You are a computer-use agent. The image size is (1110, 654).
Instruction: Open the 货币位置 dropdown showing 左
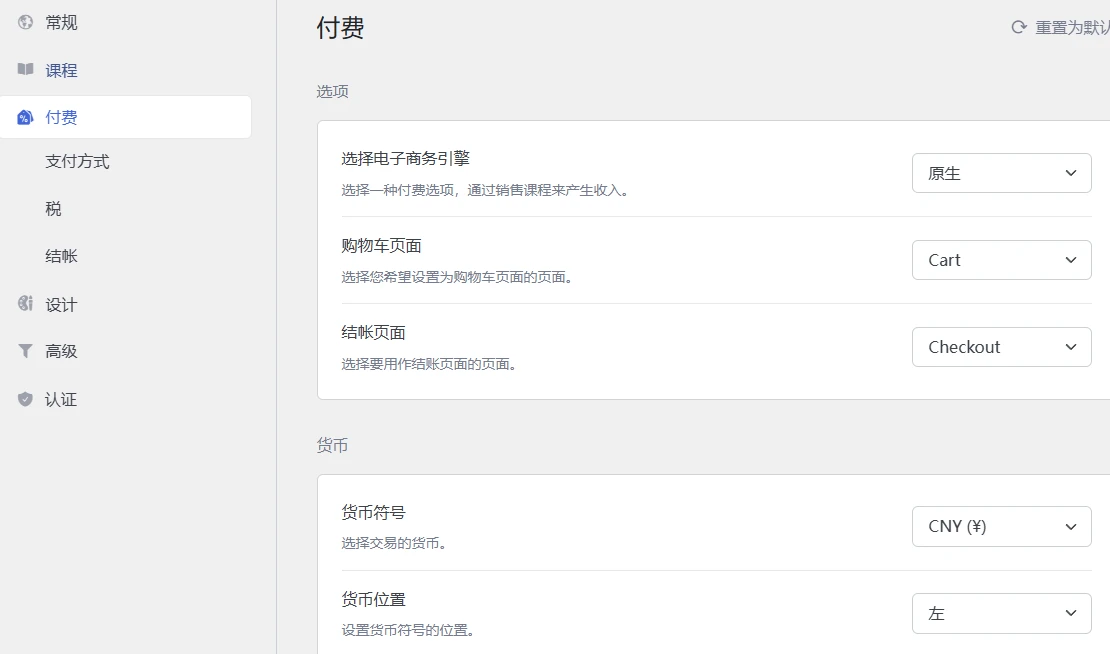pos(1001,613)
